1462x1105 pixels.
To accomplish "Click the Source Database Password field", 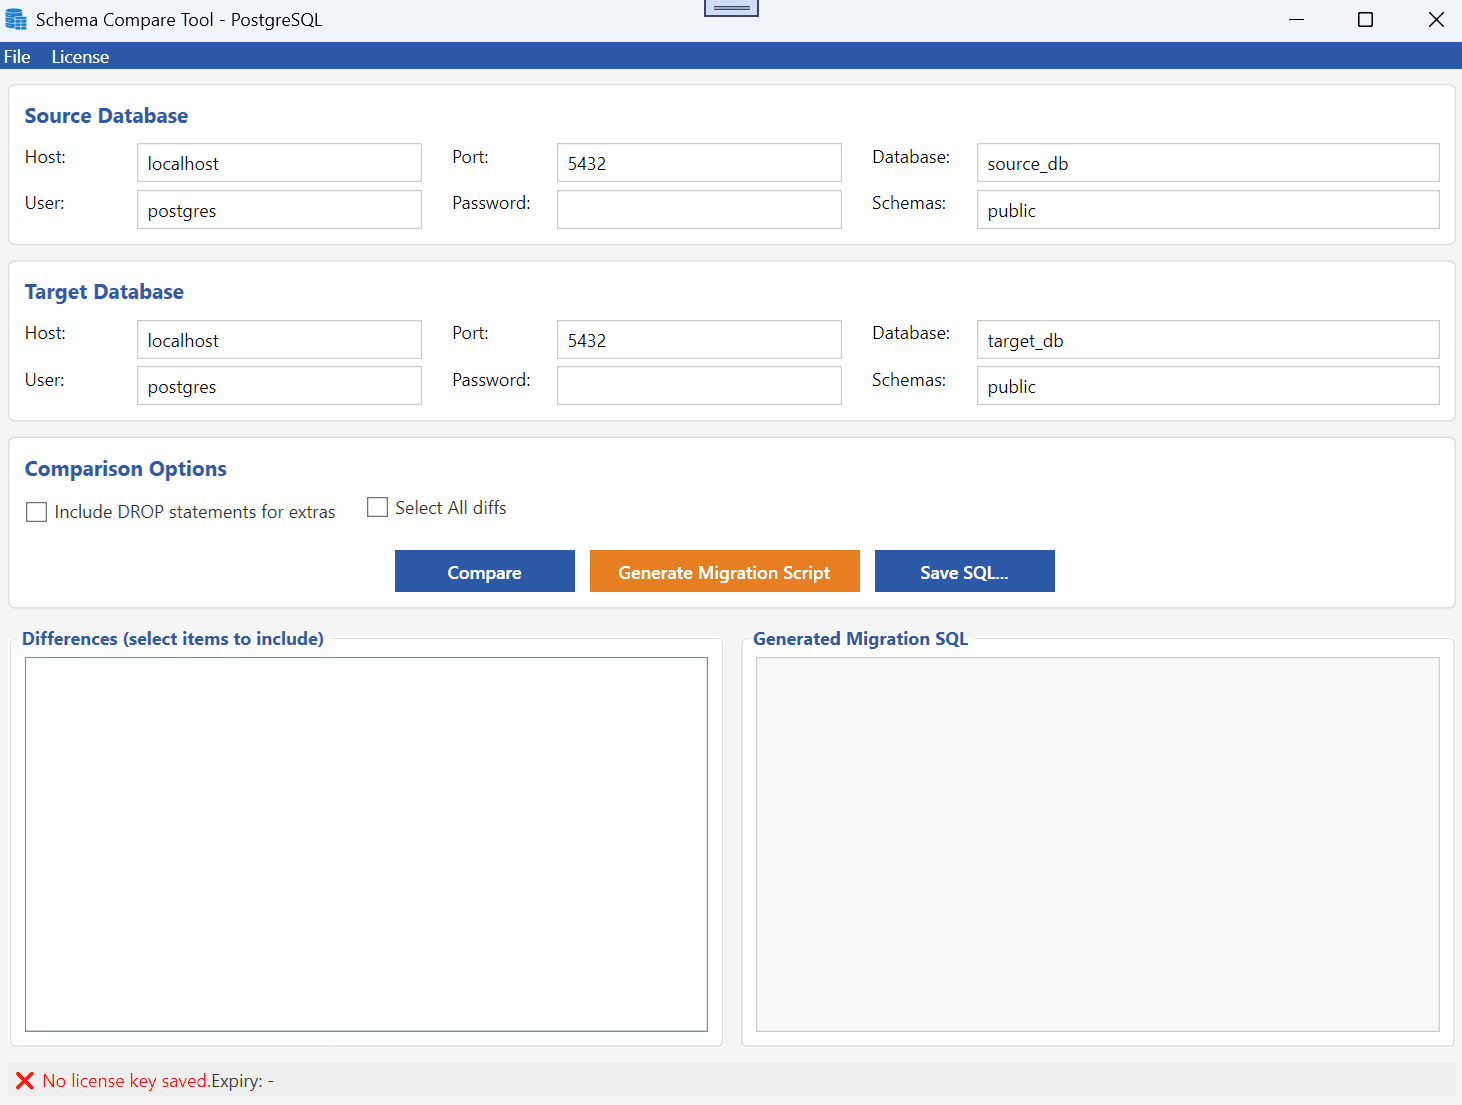I will tap(699, 210).
